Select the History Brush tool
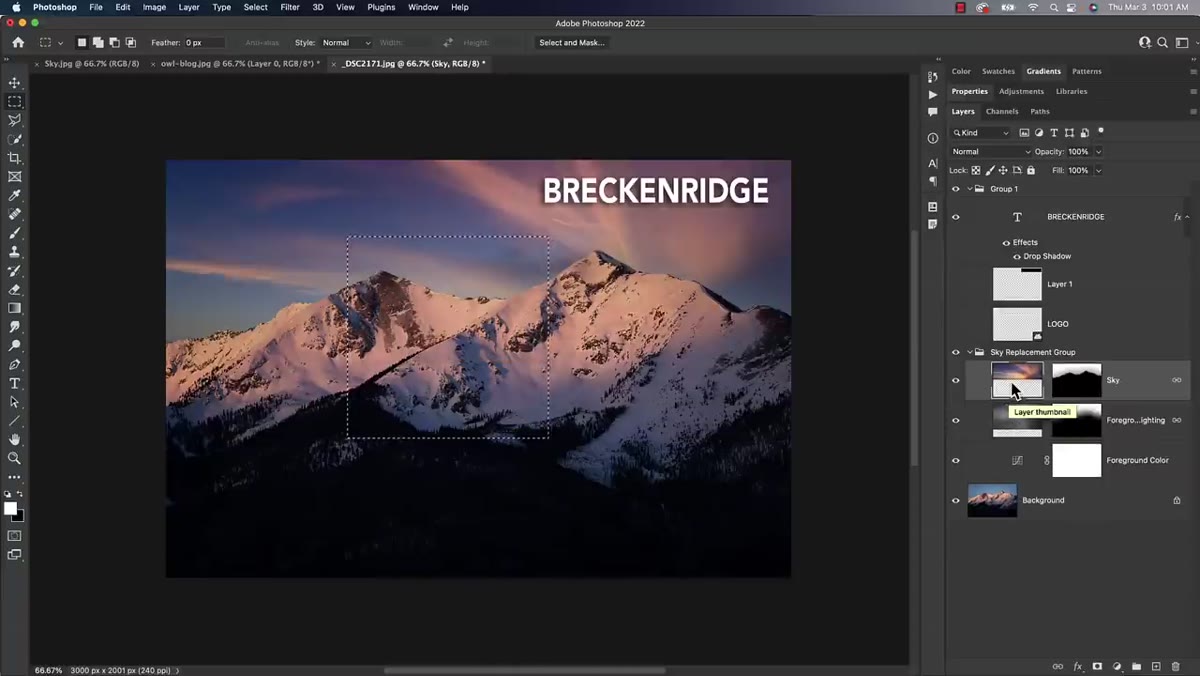 [x=14, y=271]
